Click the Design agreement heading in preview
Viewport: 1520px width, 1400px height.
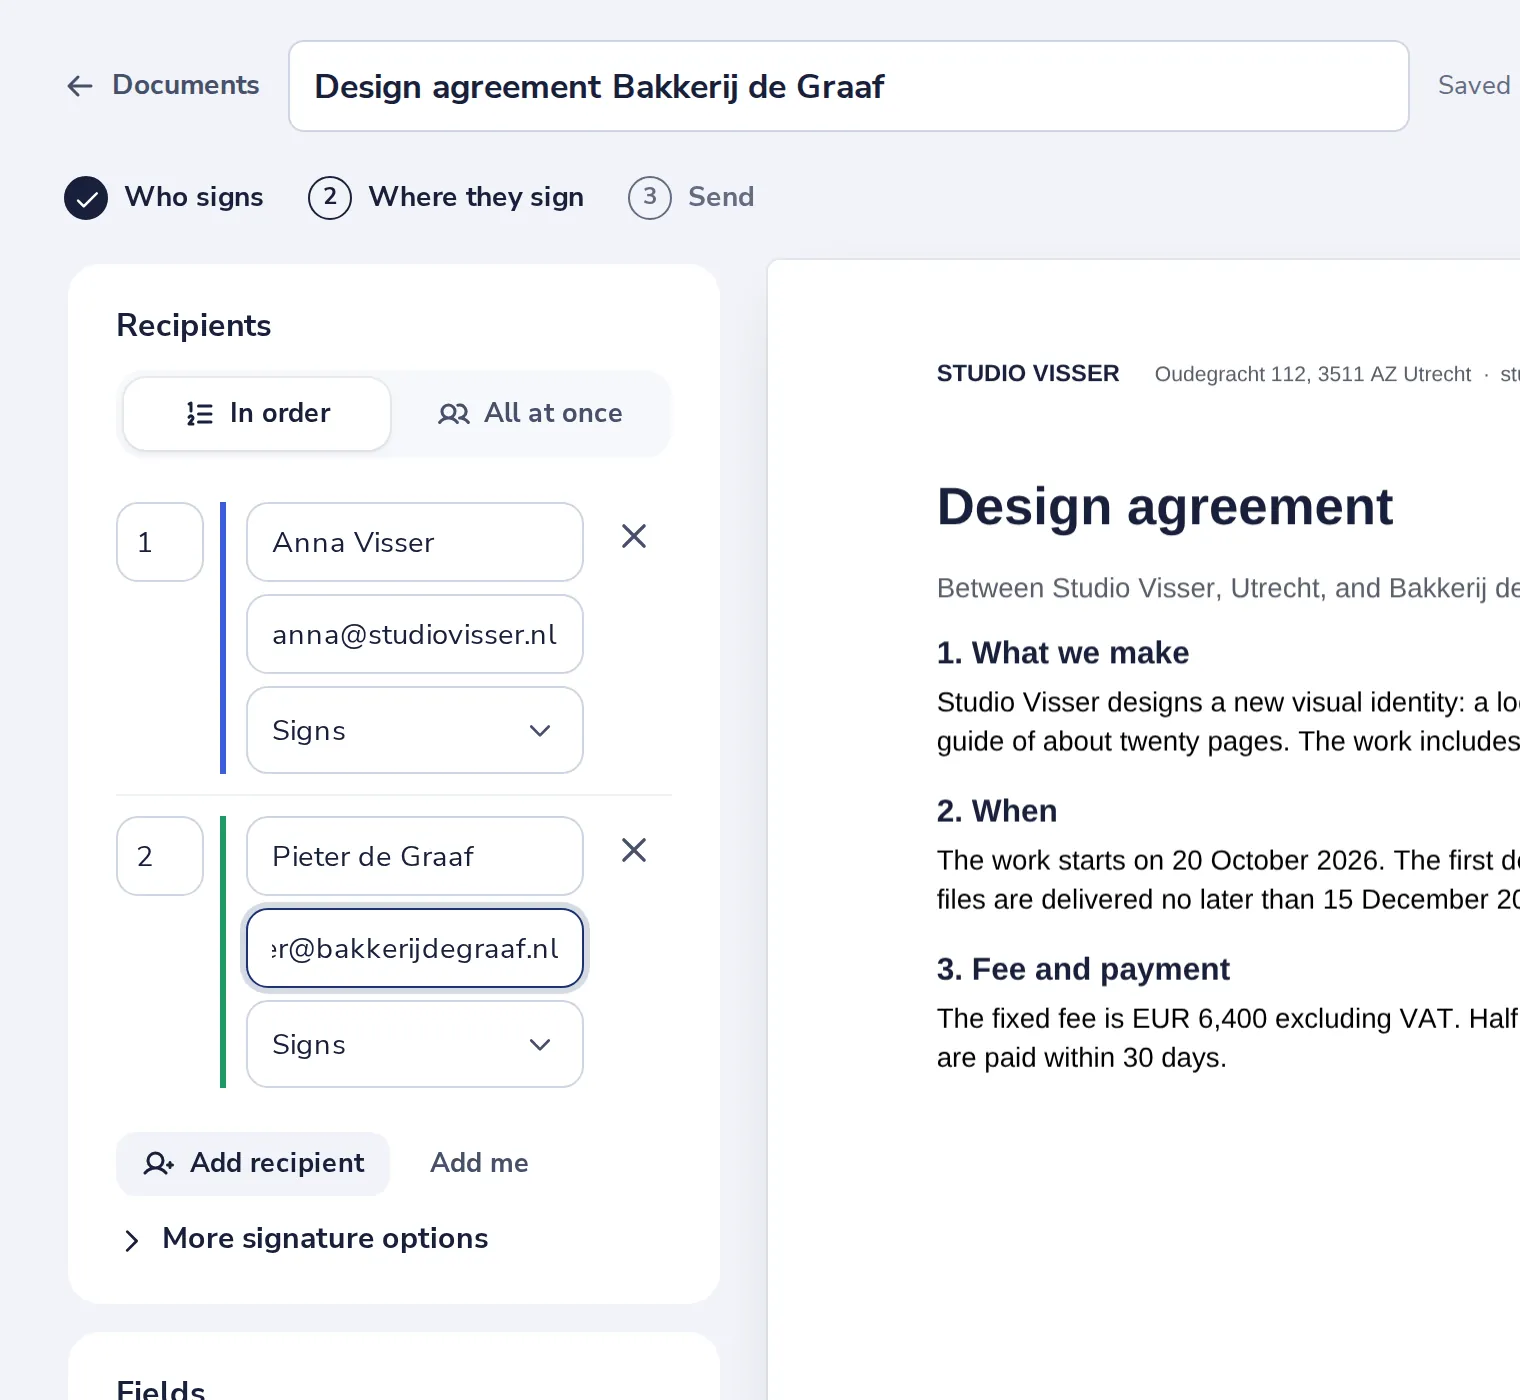coord(1164,506)
